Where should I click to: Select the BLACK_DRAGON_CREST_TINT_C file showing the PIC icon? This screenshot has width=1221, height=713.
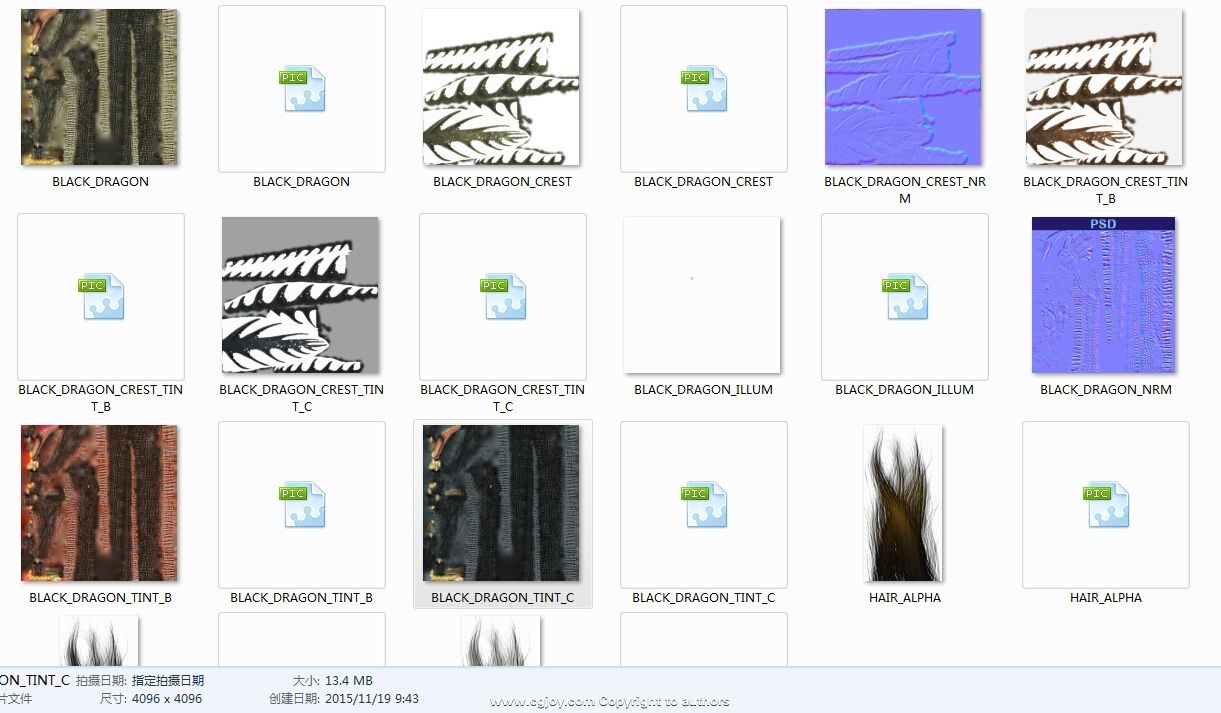click(503, 297)
